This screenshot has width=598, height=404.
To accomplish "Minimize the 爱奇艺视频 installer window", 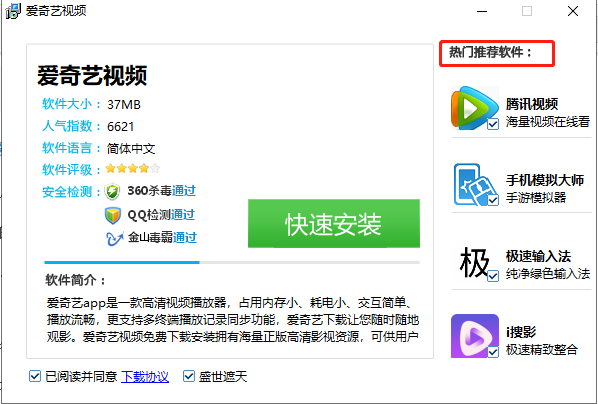I will [482, 11].
